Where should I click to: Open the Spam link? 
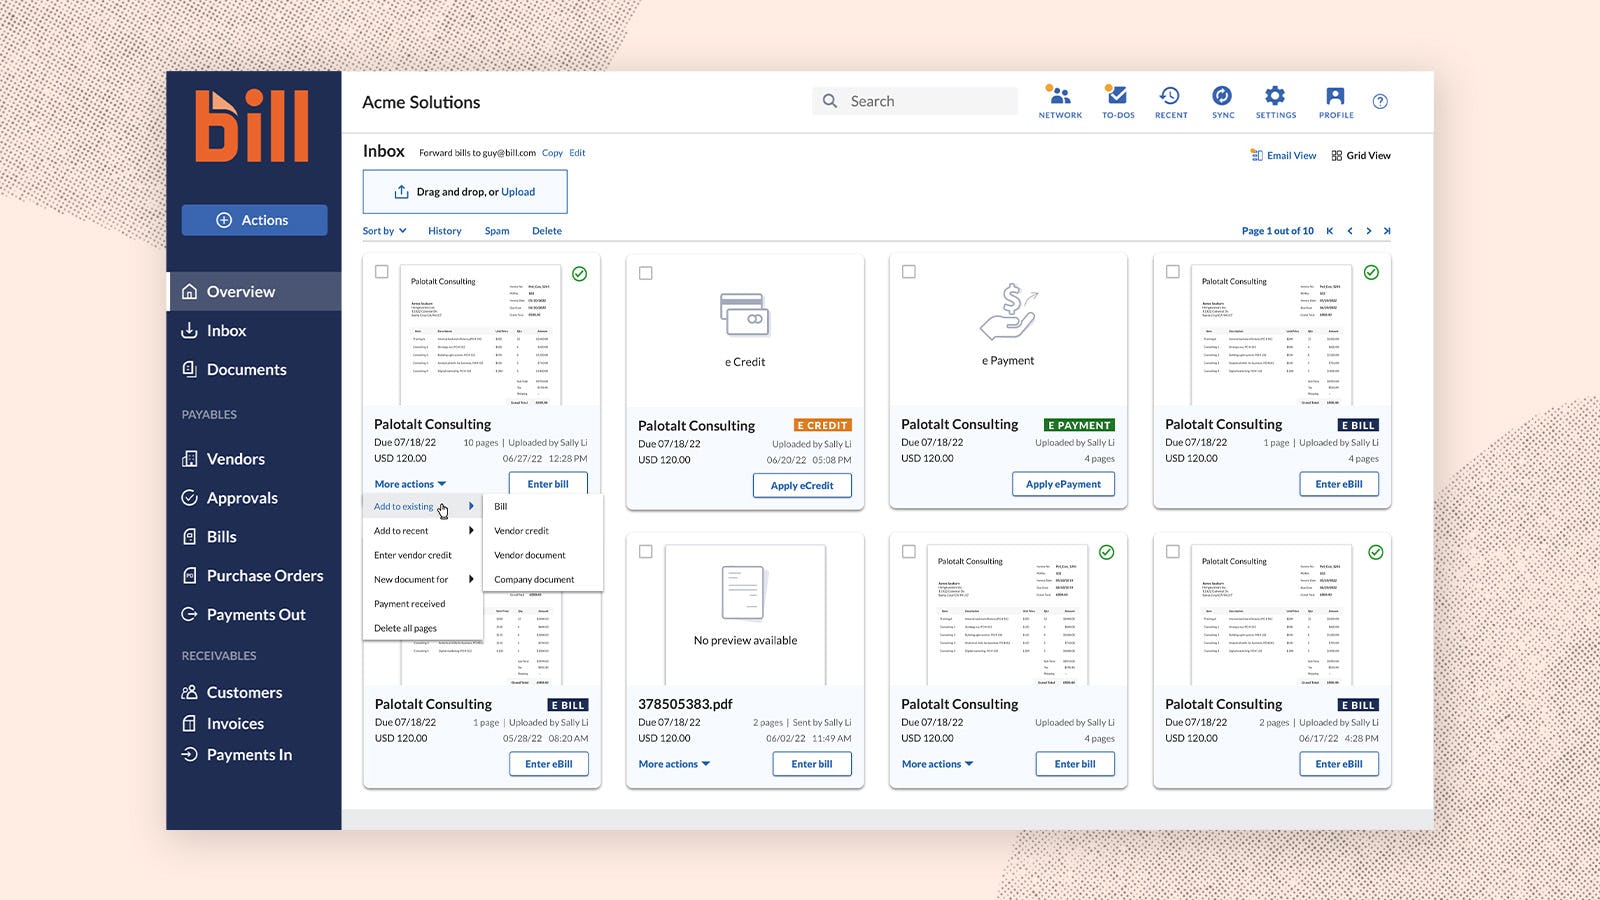[x=497, y=231]
